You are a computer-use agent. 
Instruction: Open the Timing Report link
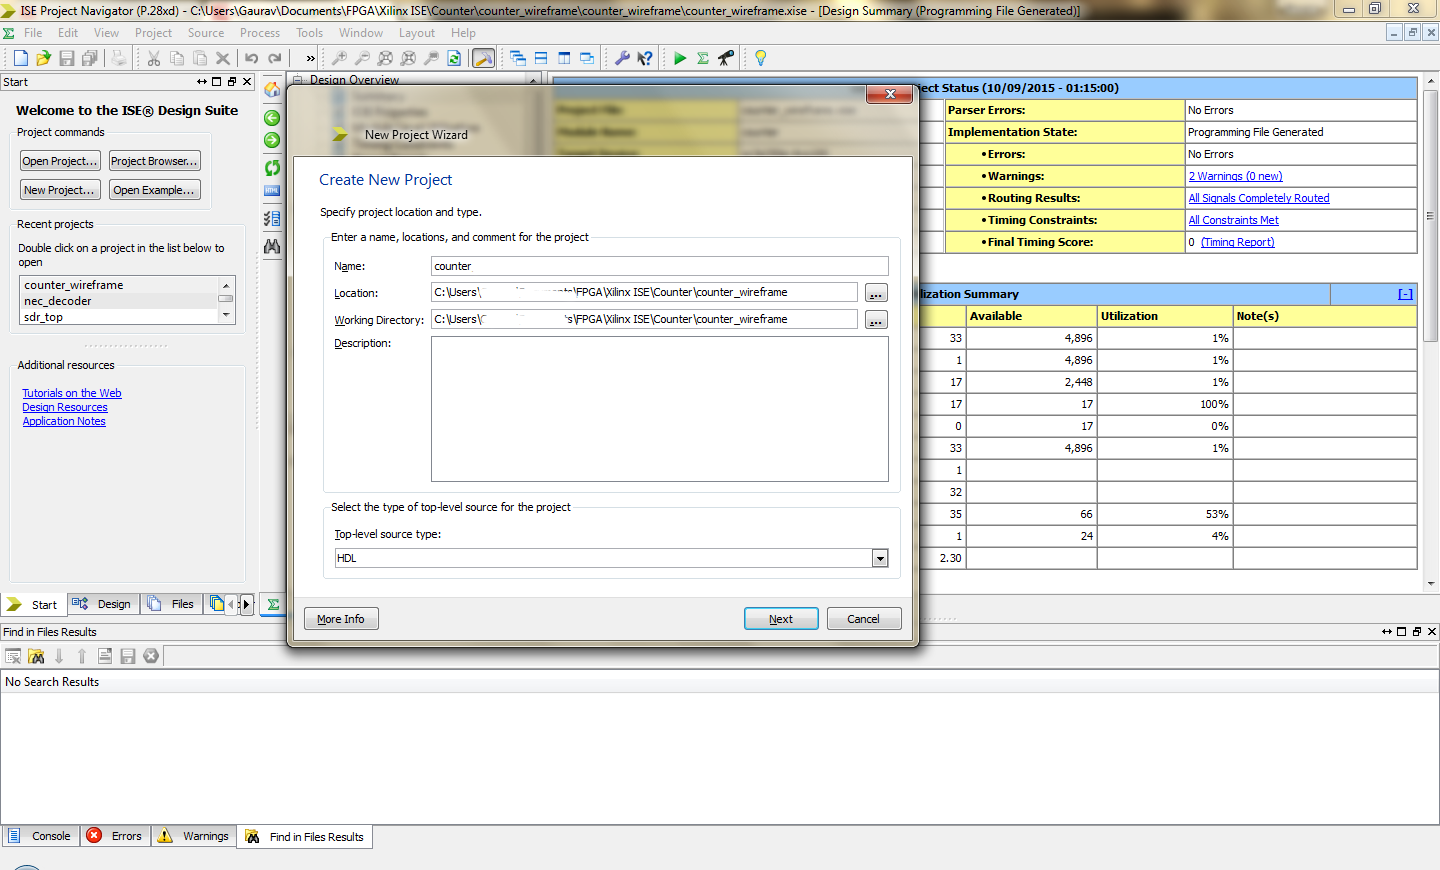[1237, 241]
